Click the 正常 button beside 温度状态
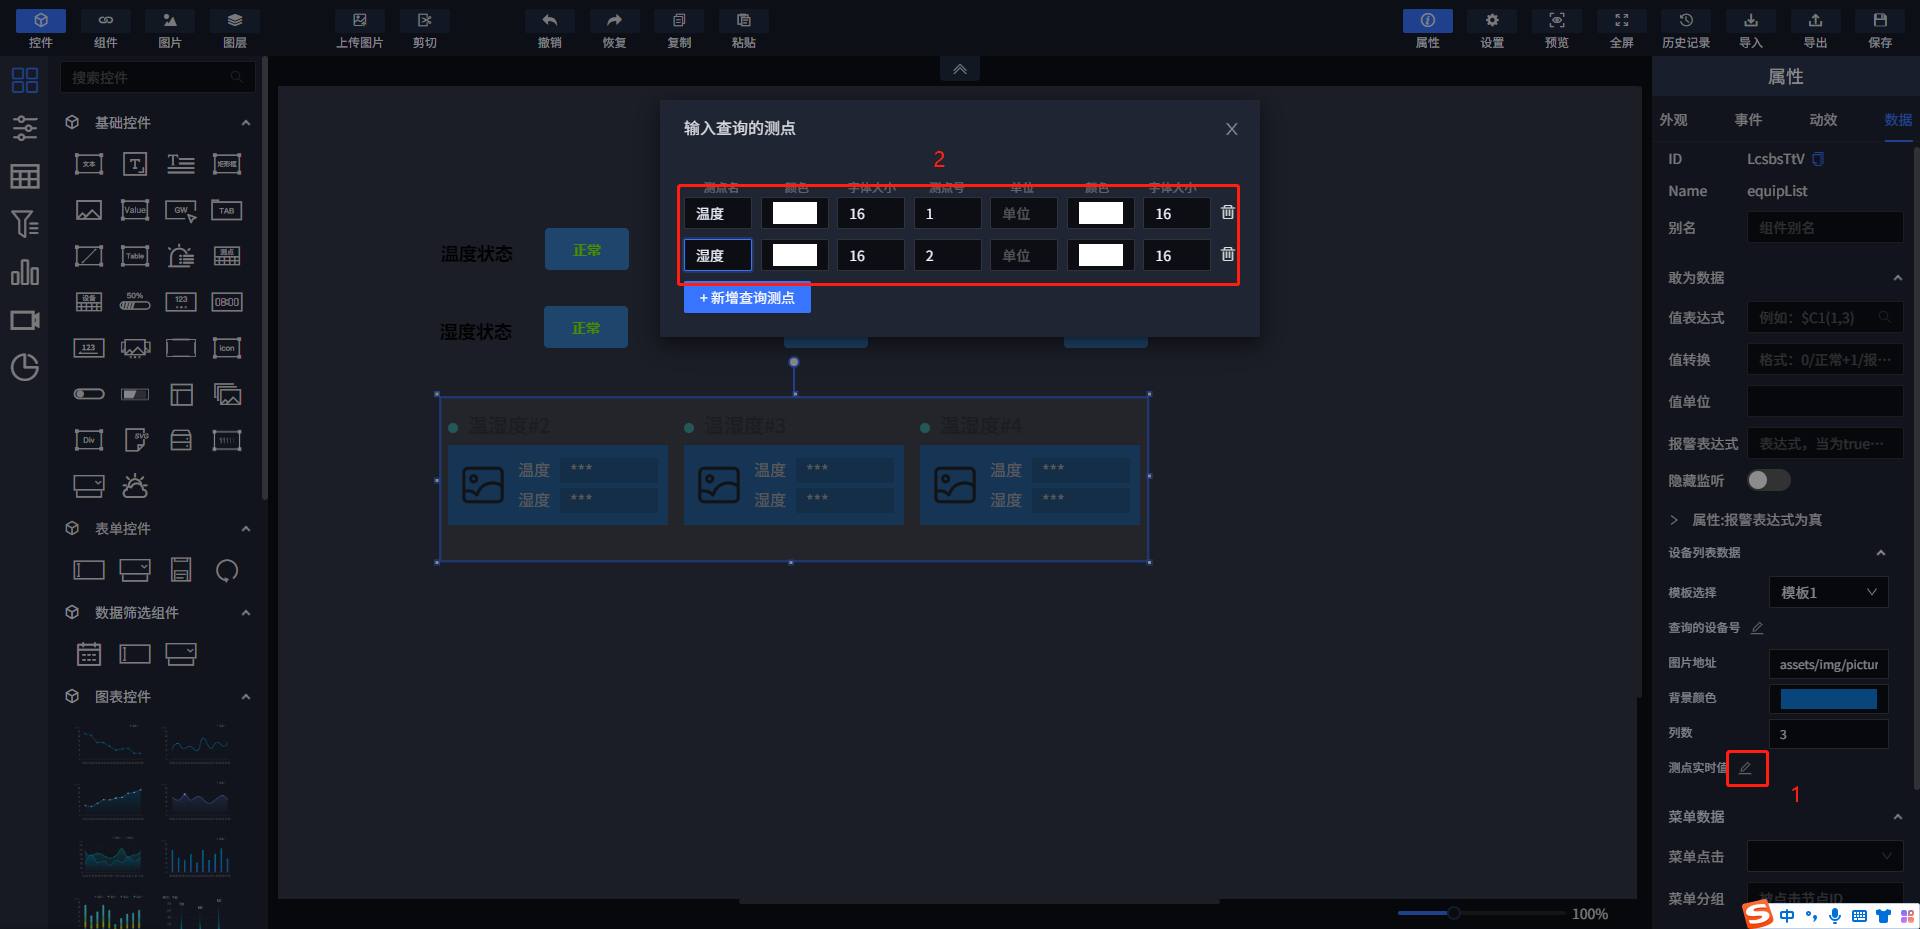 pos(587,249)
